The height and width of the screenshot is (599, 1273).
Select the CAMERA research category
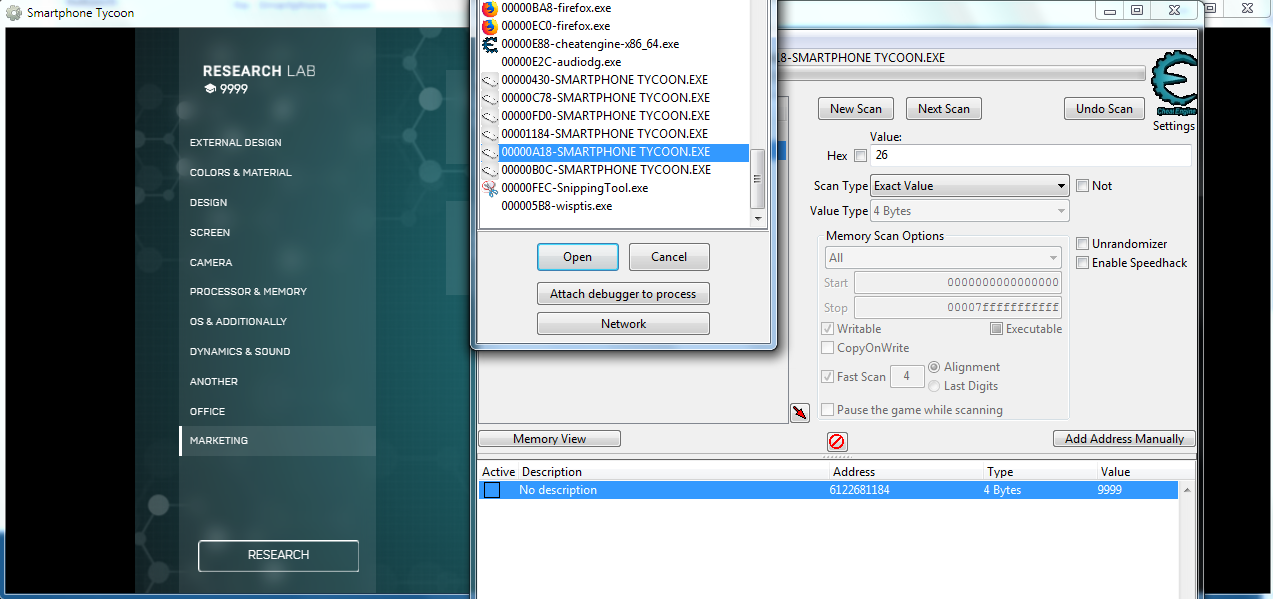point(211,263)
